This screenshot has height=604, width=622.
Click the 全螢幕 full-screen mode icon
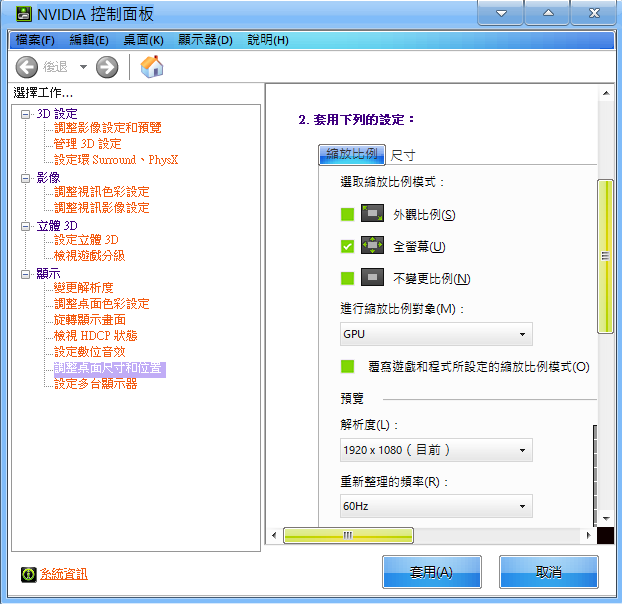[372, 245]
